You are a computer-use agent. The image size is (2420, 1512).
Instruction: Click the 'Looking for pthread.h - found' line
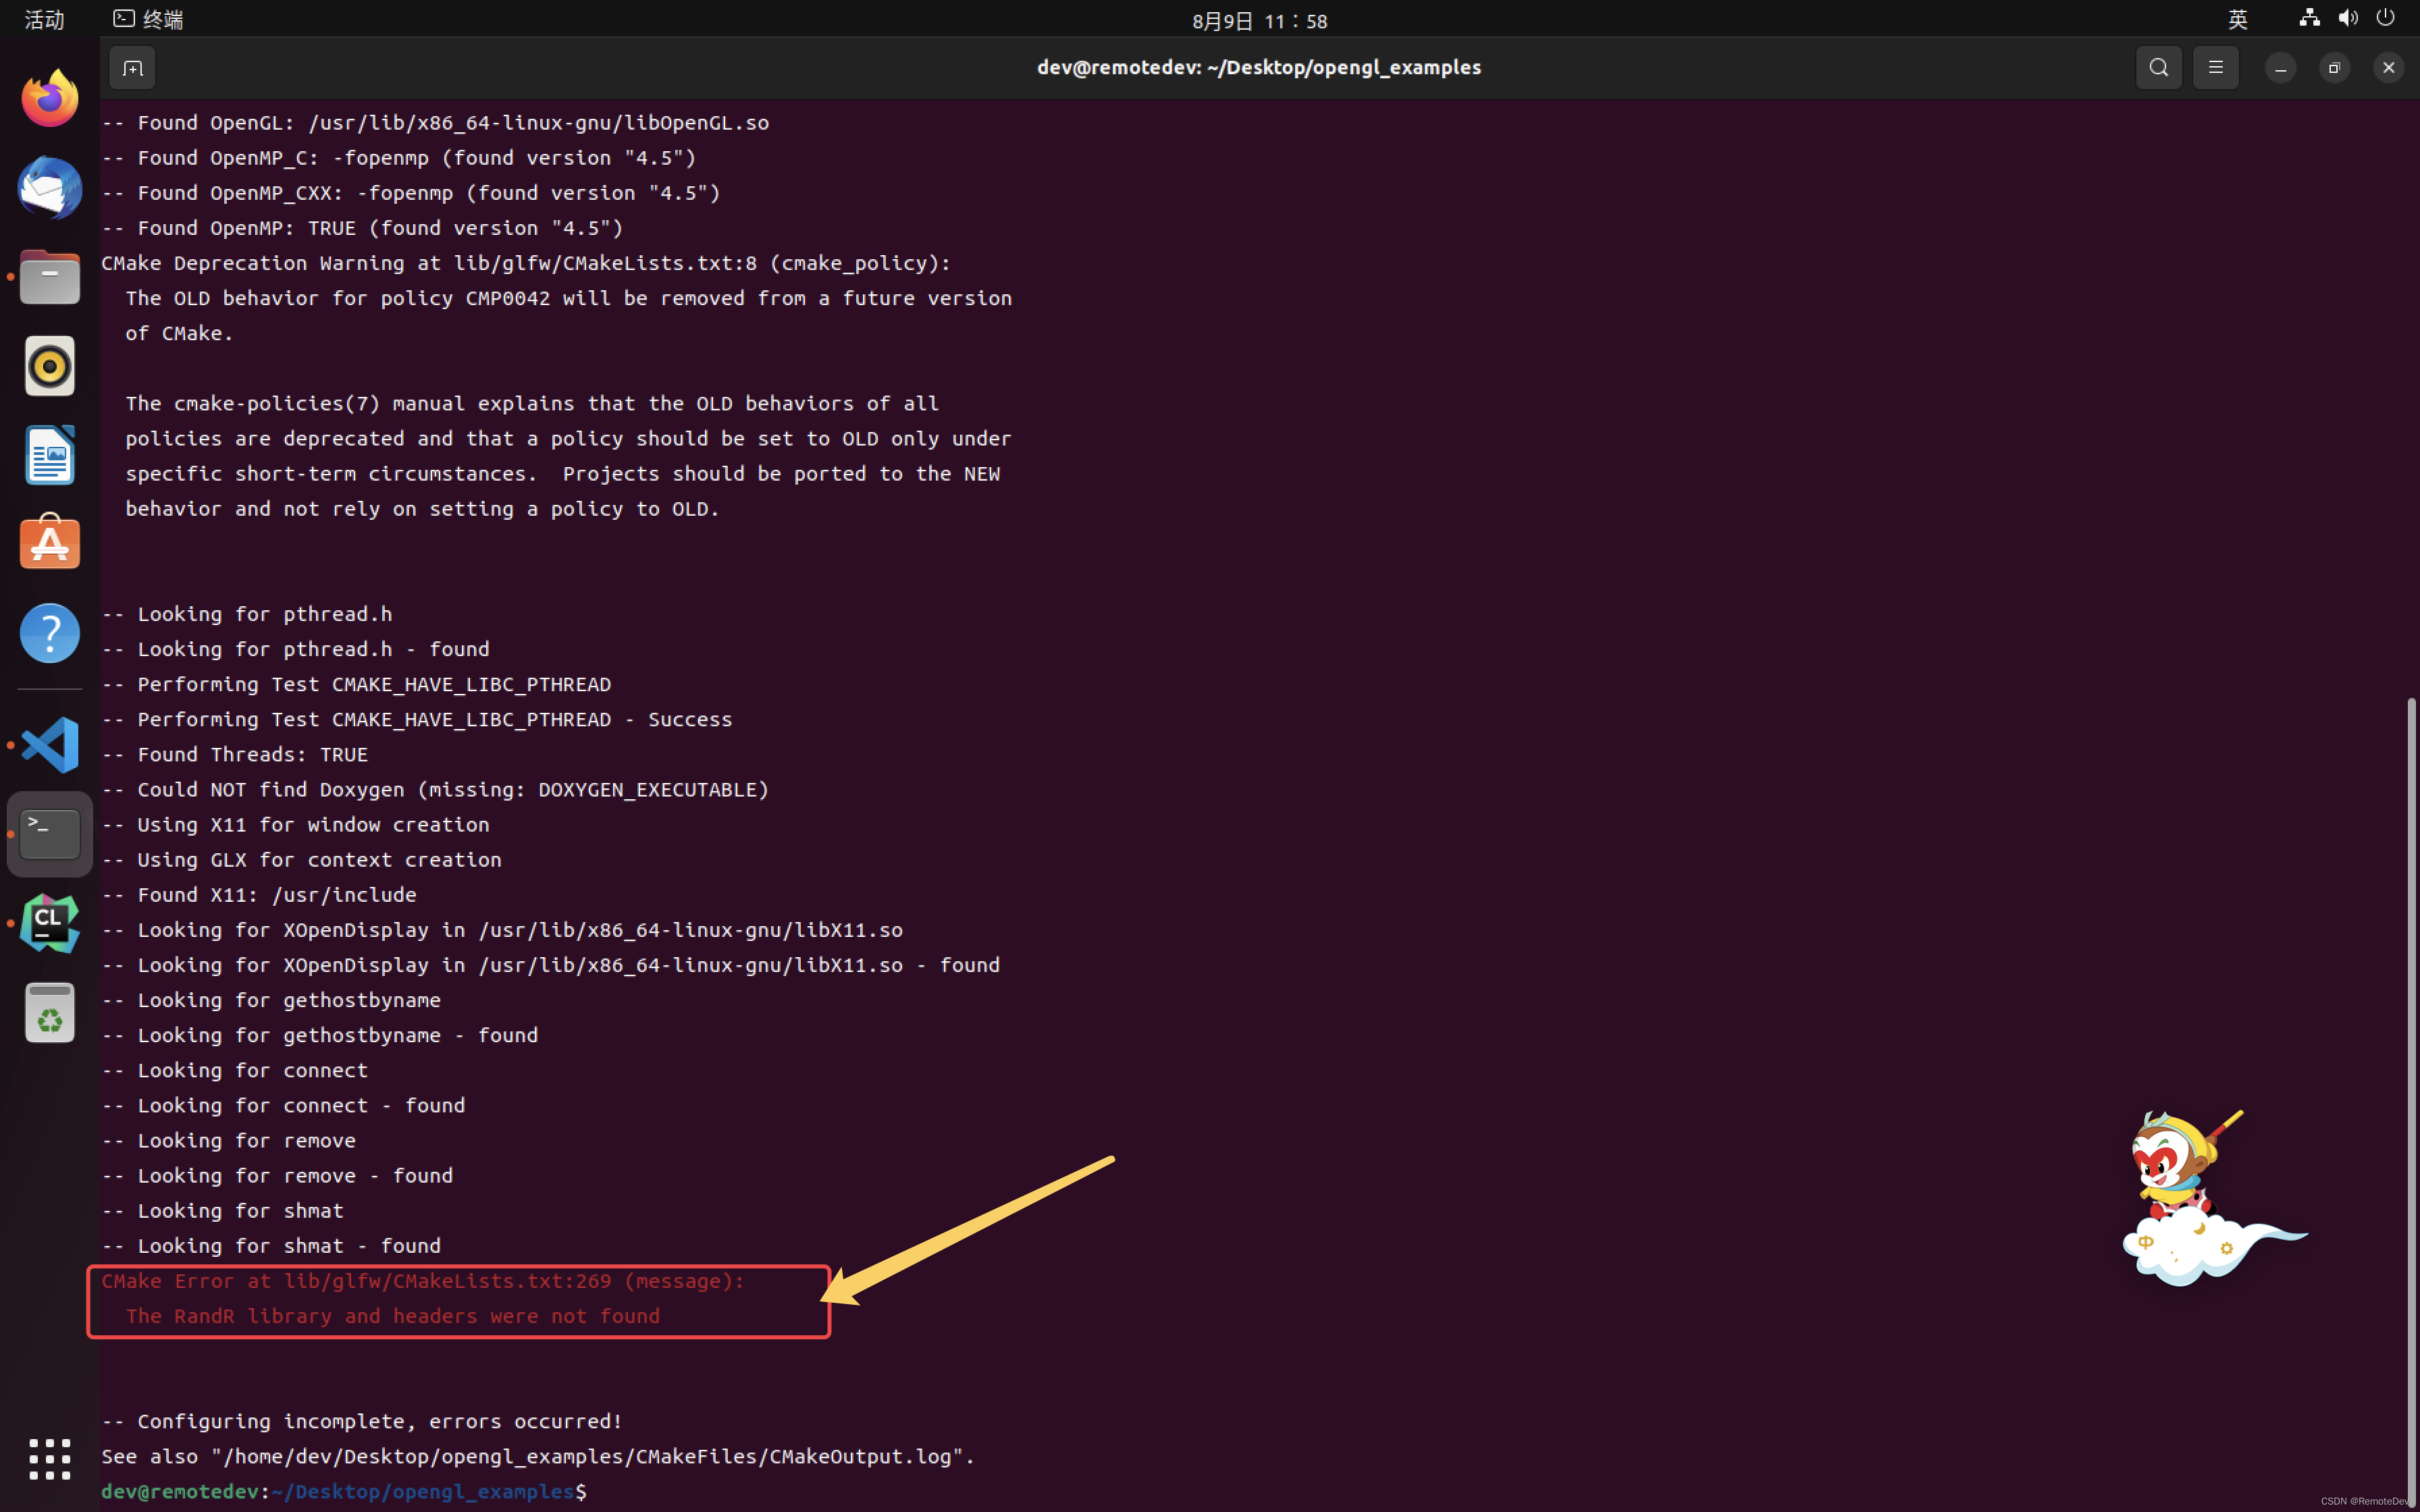(295, 649)
